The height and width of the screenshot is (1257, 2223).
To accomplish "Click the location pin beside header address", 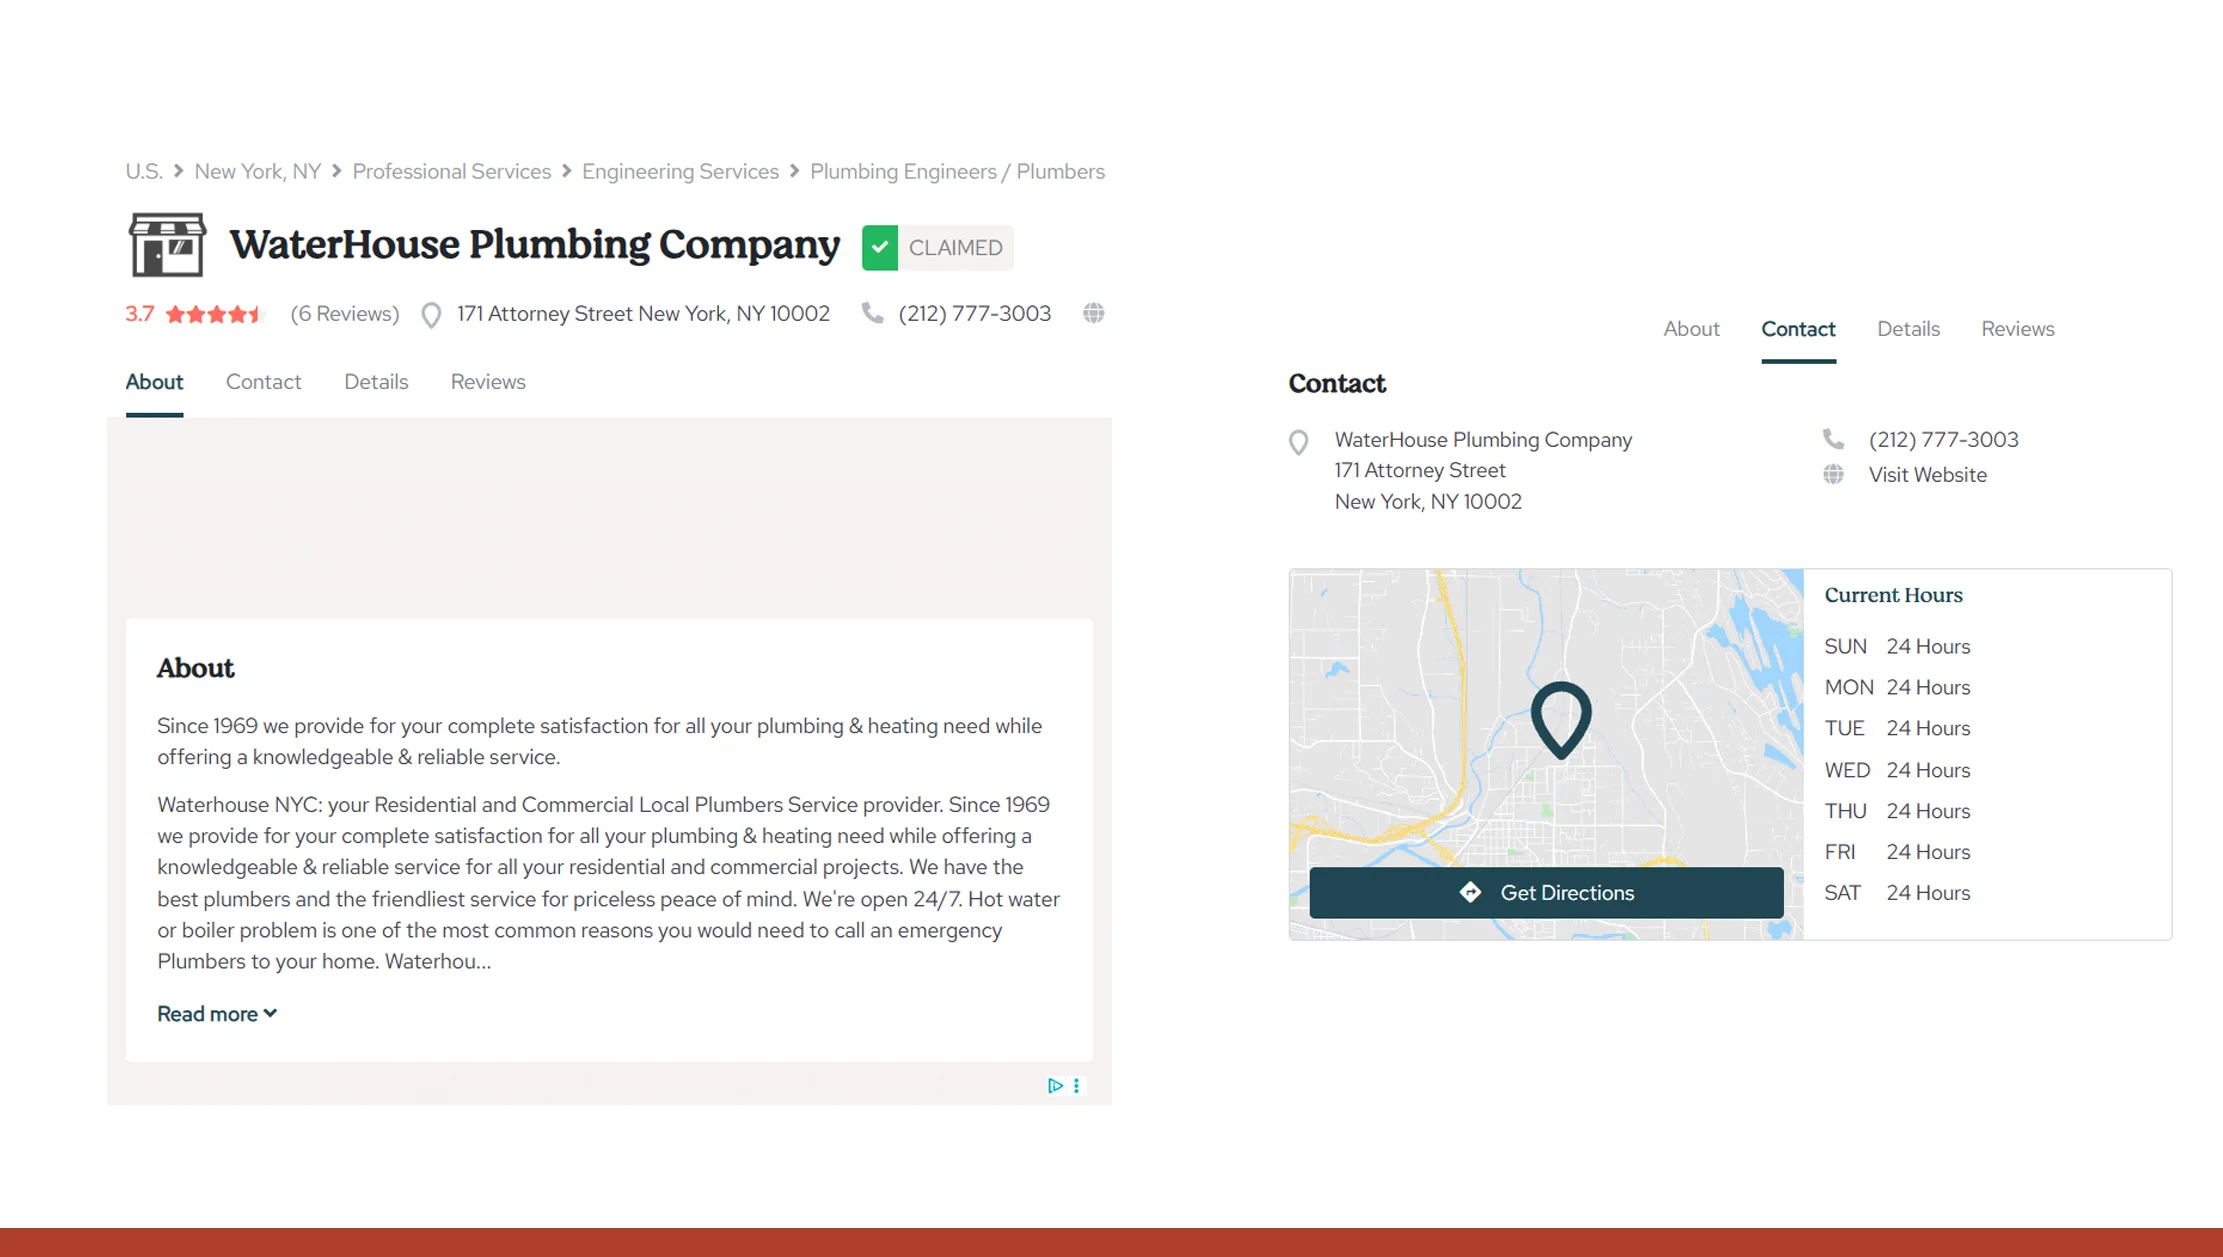I will (x=431, y=315).
